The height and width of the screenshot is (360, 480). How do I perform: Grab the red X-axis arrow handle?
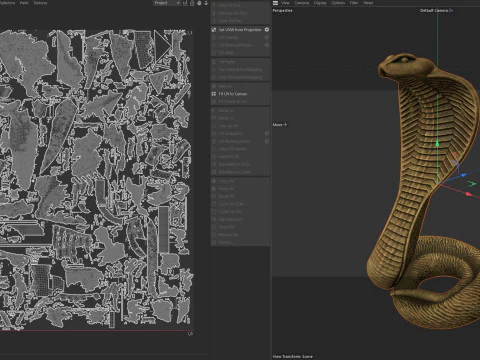[469, 194]
